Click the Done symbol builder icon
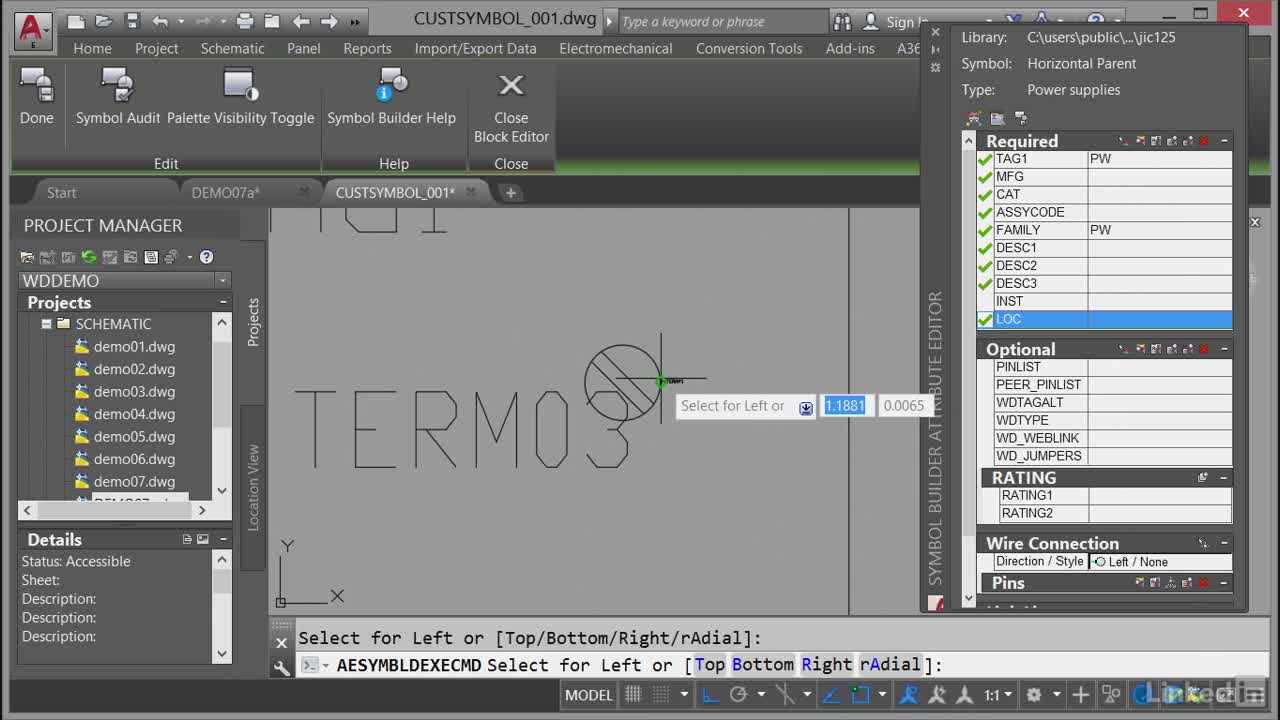 (x=37, y=97)
